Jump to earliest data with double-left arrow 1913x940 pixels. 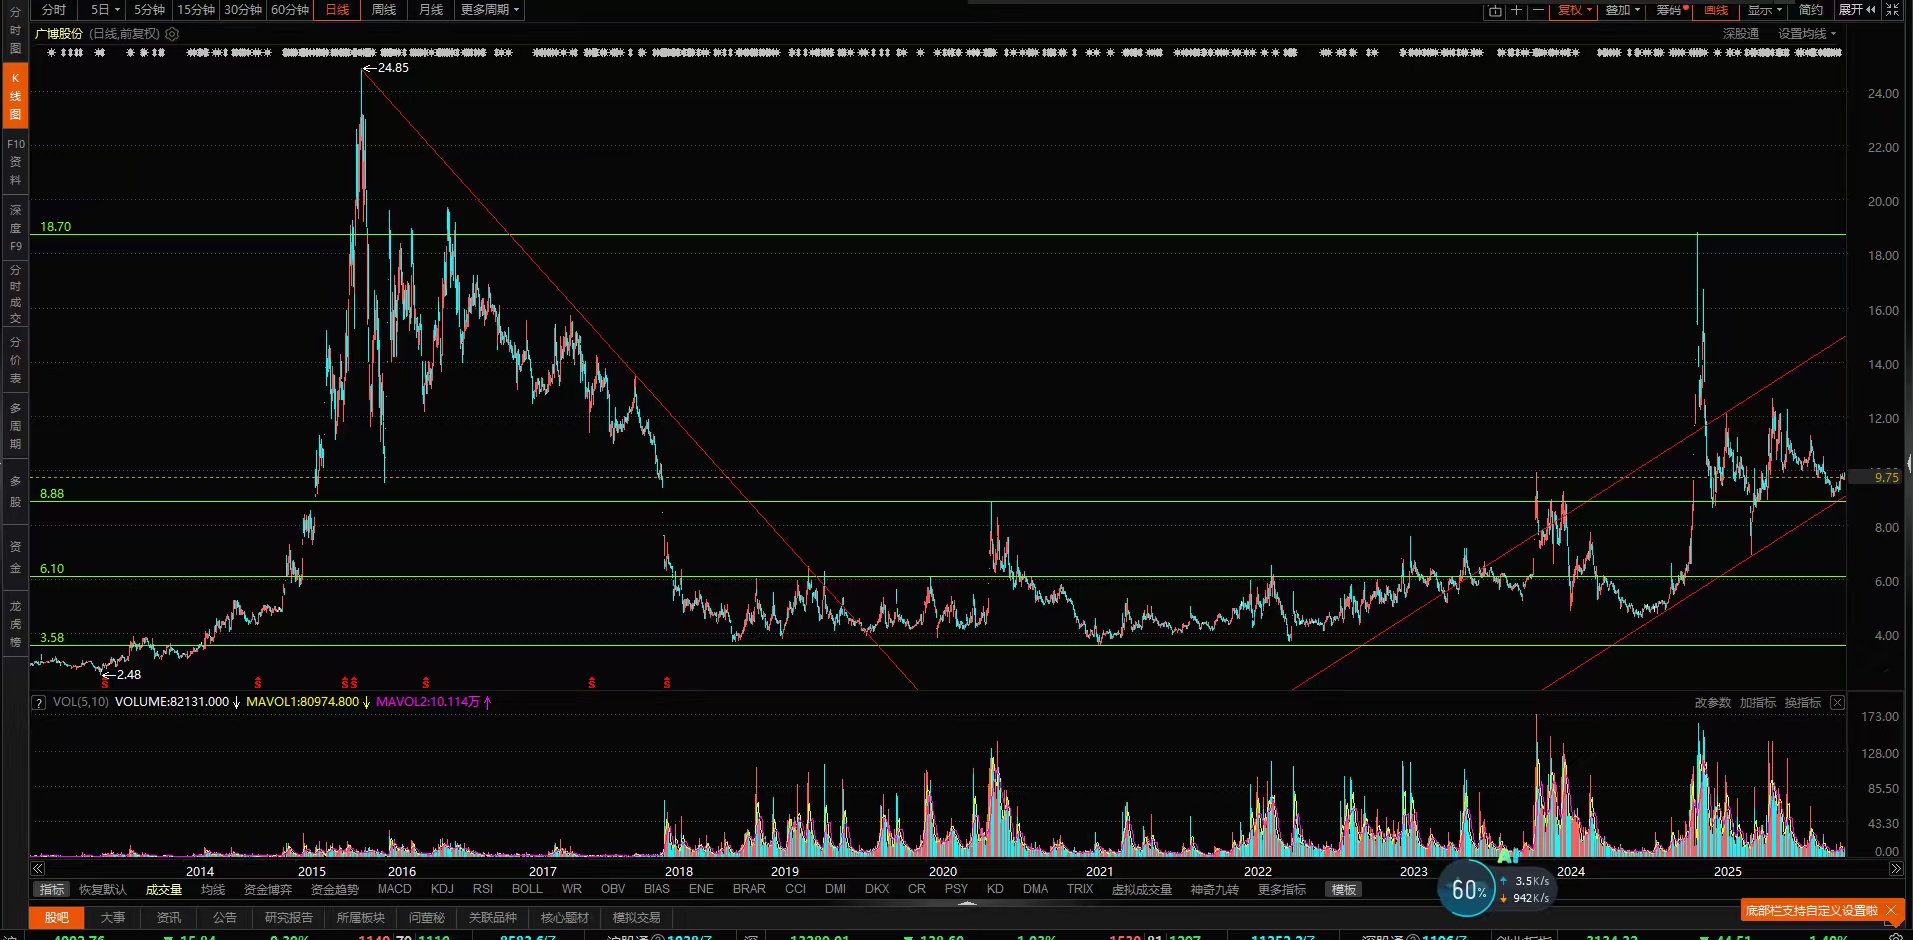[38, 869]
